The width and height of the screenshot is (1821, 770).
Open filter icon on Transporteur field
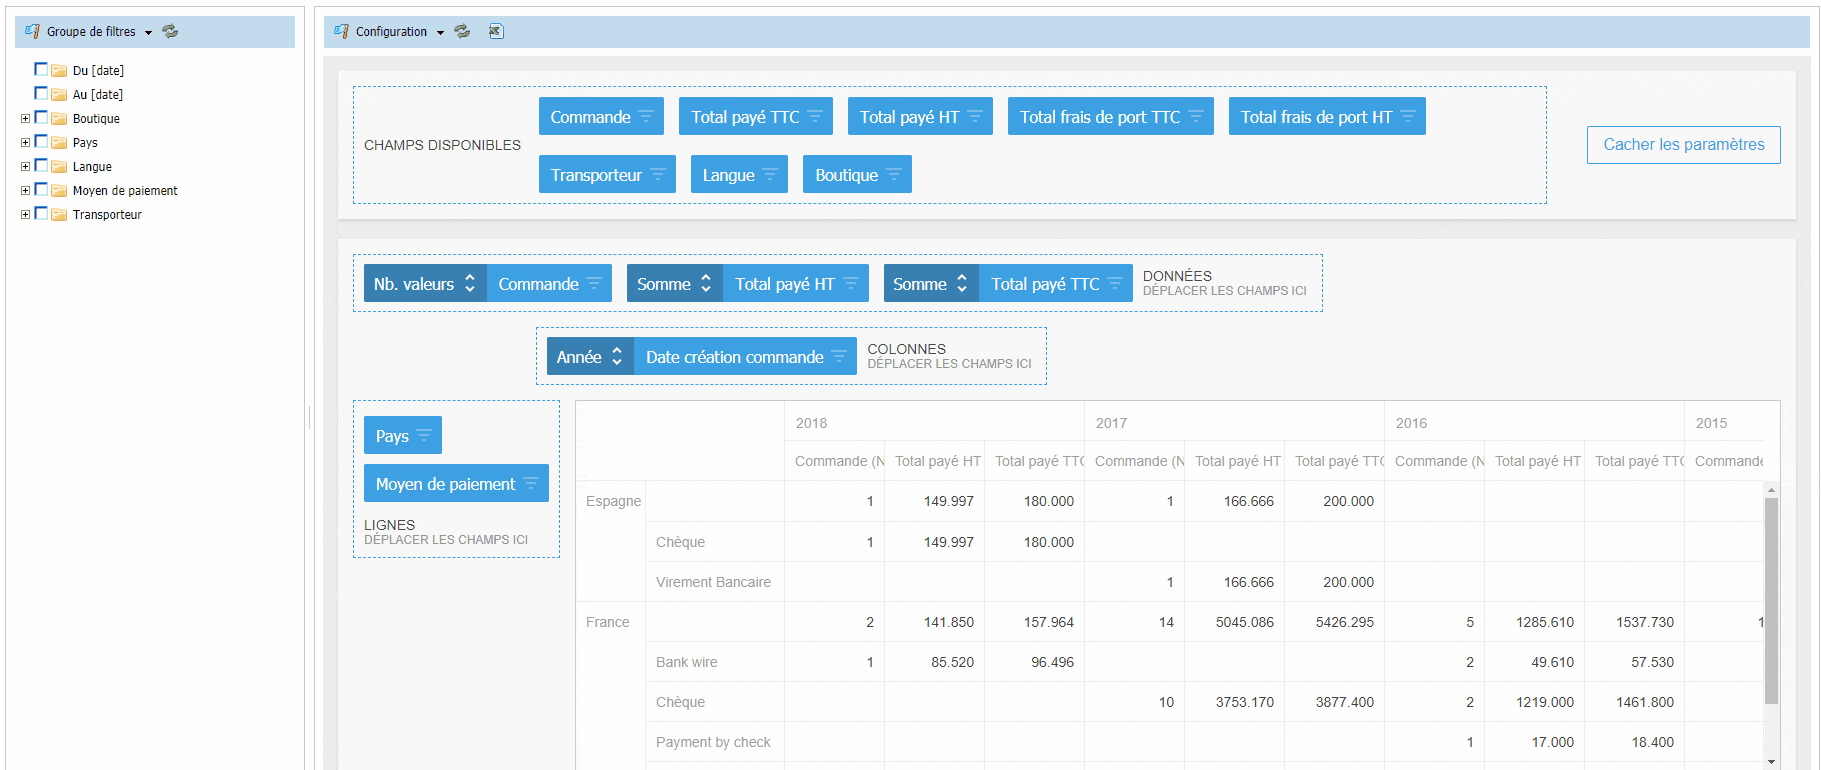pyautogui.click(x=658, y=175)
